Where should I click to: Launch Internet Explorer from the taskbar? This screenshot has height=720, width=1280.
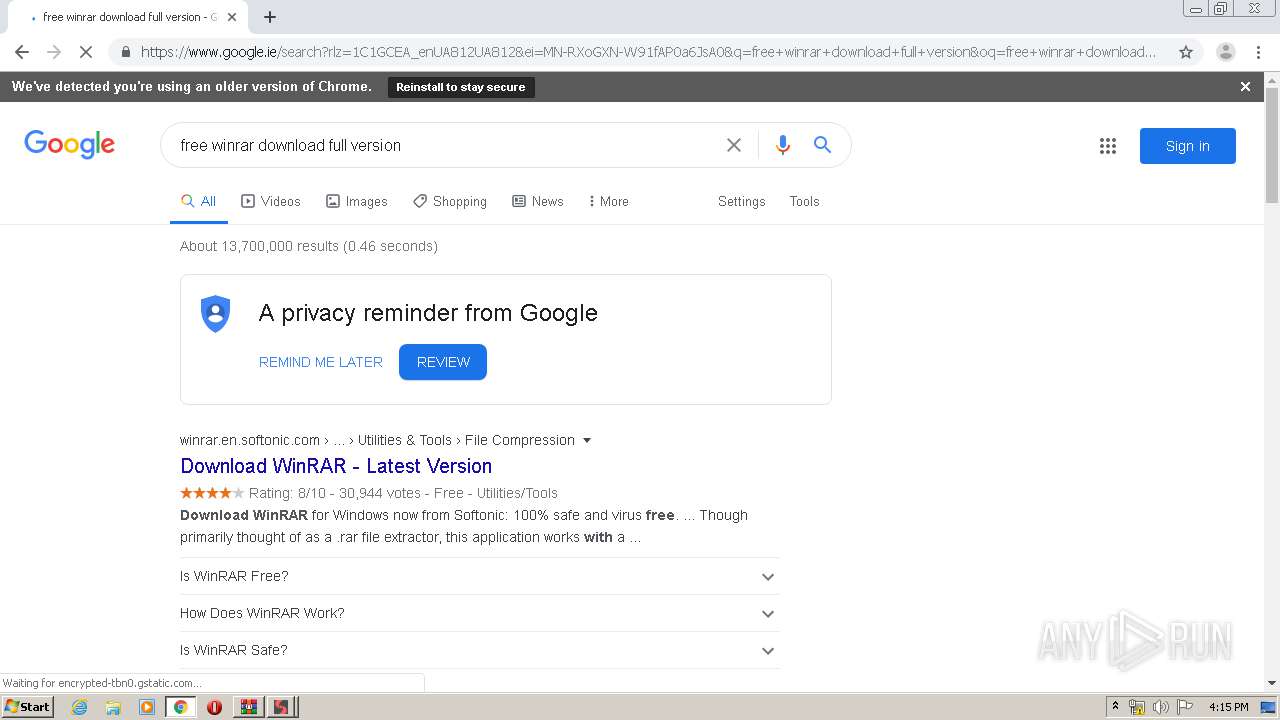pyautogui.click(x=79, y=707)
